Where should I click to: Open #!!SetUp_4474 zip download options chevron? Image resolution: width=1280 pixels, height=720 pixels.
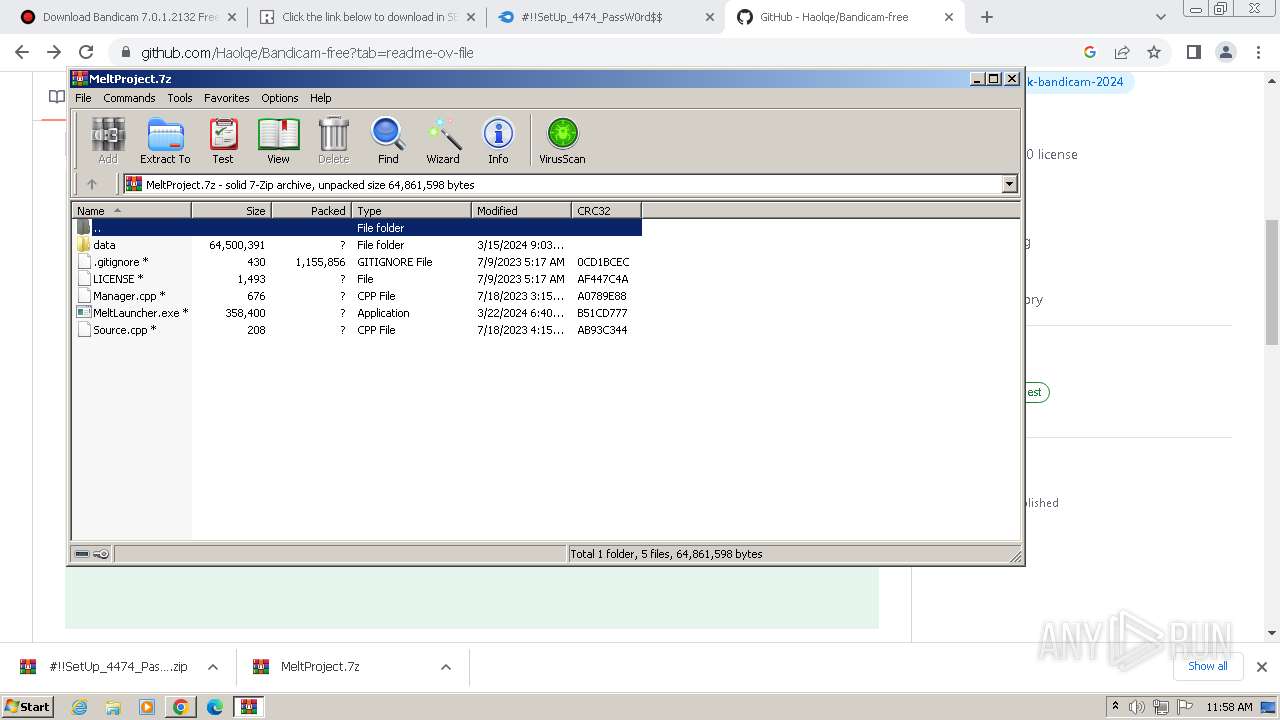[x=213, y=667]
